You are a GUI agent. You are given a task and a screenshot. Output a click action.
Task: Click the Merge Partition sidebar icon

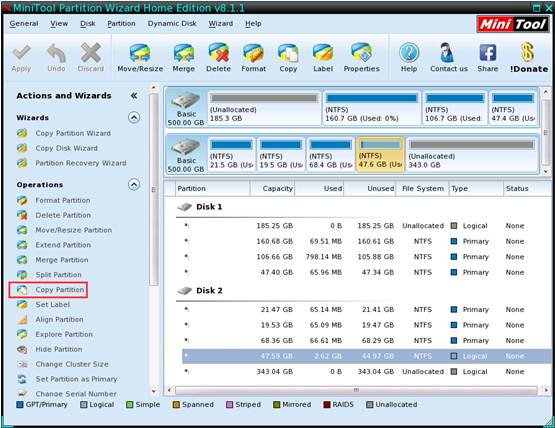tap(22, 260)
